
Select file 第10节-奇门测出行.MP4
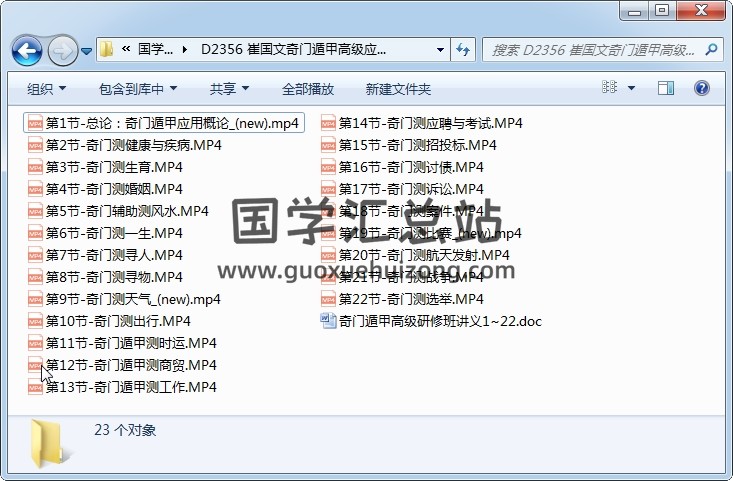118,321
